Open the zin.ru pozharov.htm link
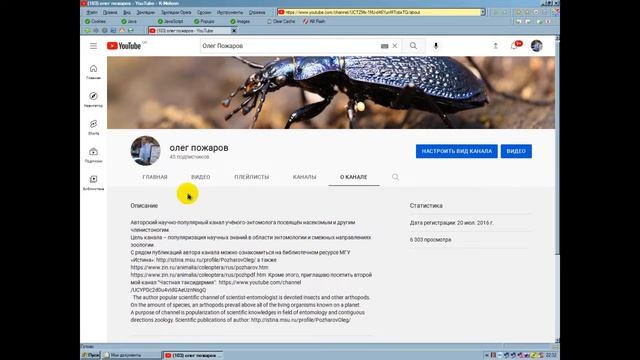Screen dimensions: 640x360 click(x=199, y=267)
